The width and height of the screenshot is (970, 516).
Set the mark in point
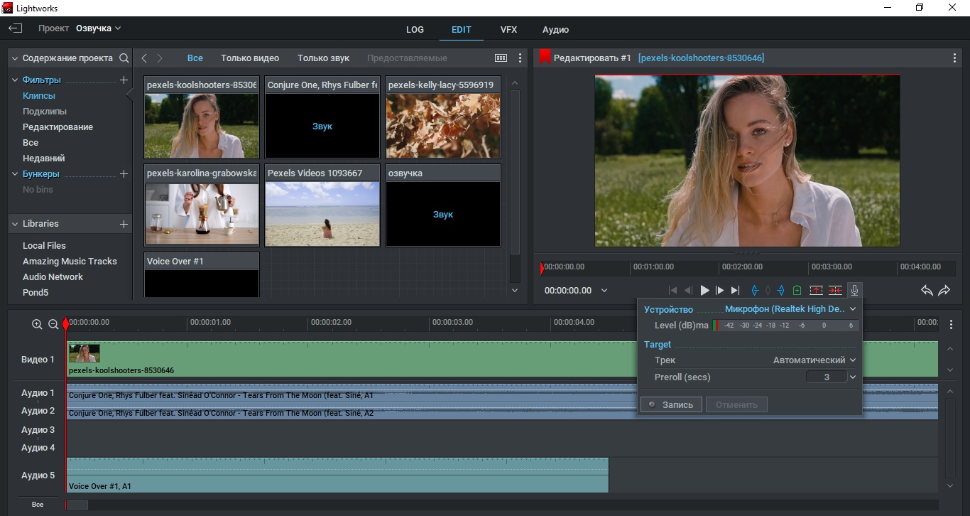pos(755,290)
